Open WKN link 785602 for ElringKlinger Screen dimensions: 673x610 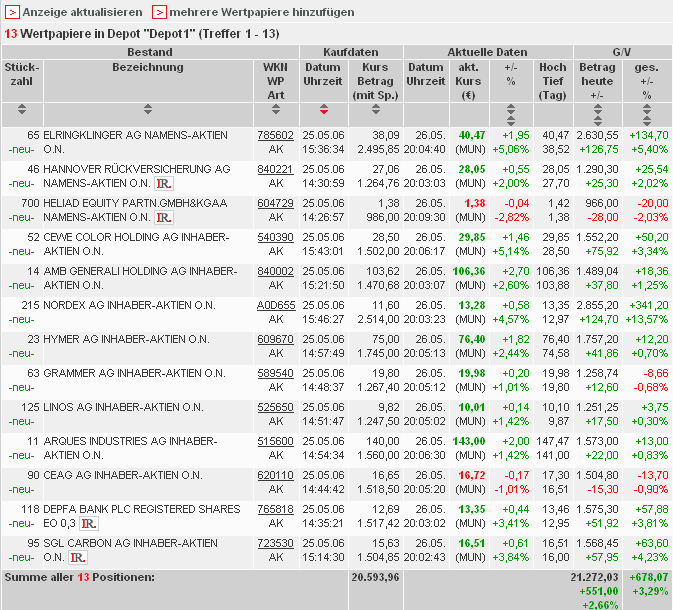pyautogui.click(x=275, y=135)
